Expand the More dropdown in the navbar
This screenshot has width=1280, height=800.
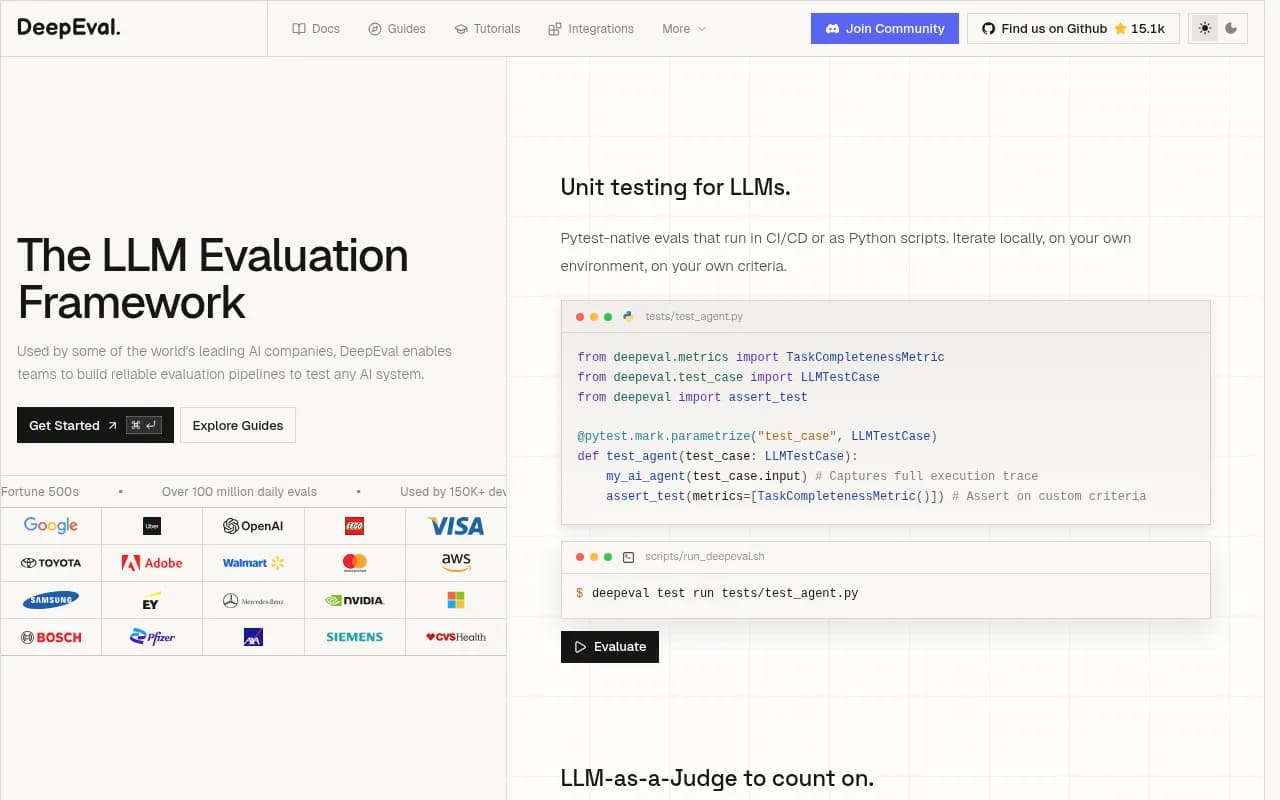tap(684, 29)
